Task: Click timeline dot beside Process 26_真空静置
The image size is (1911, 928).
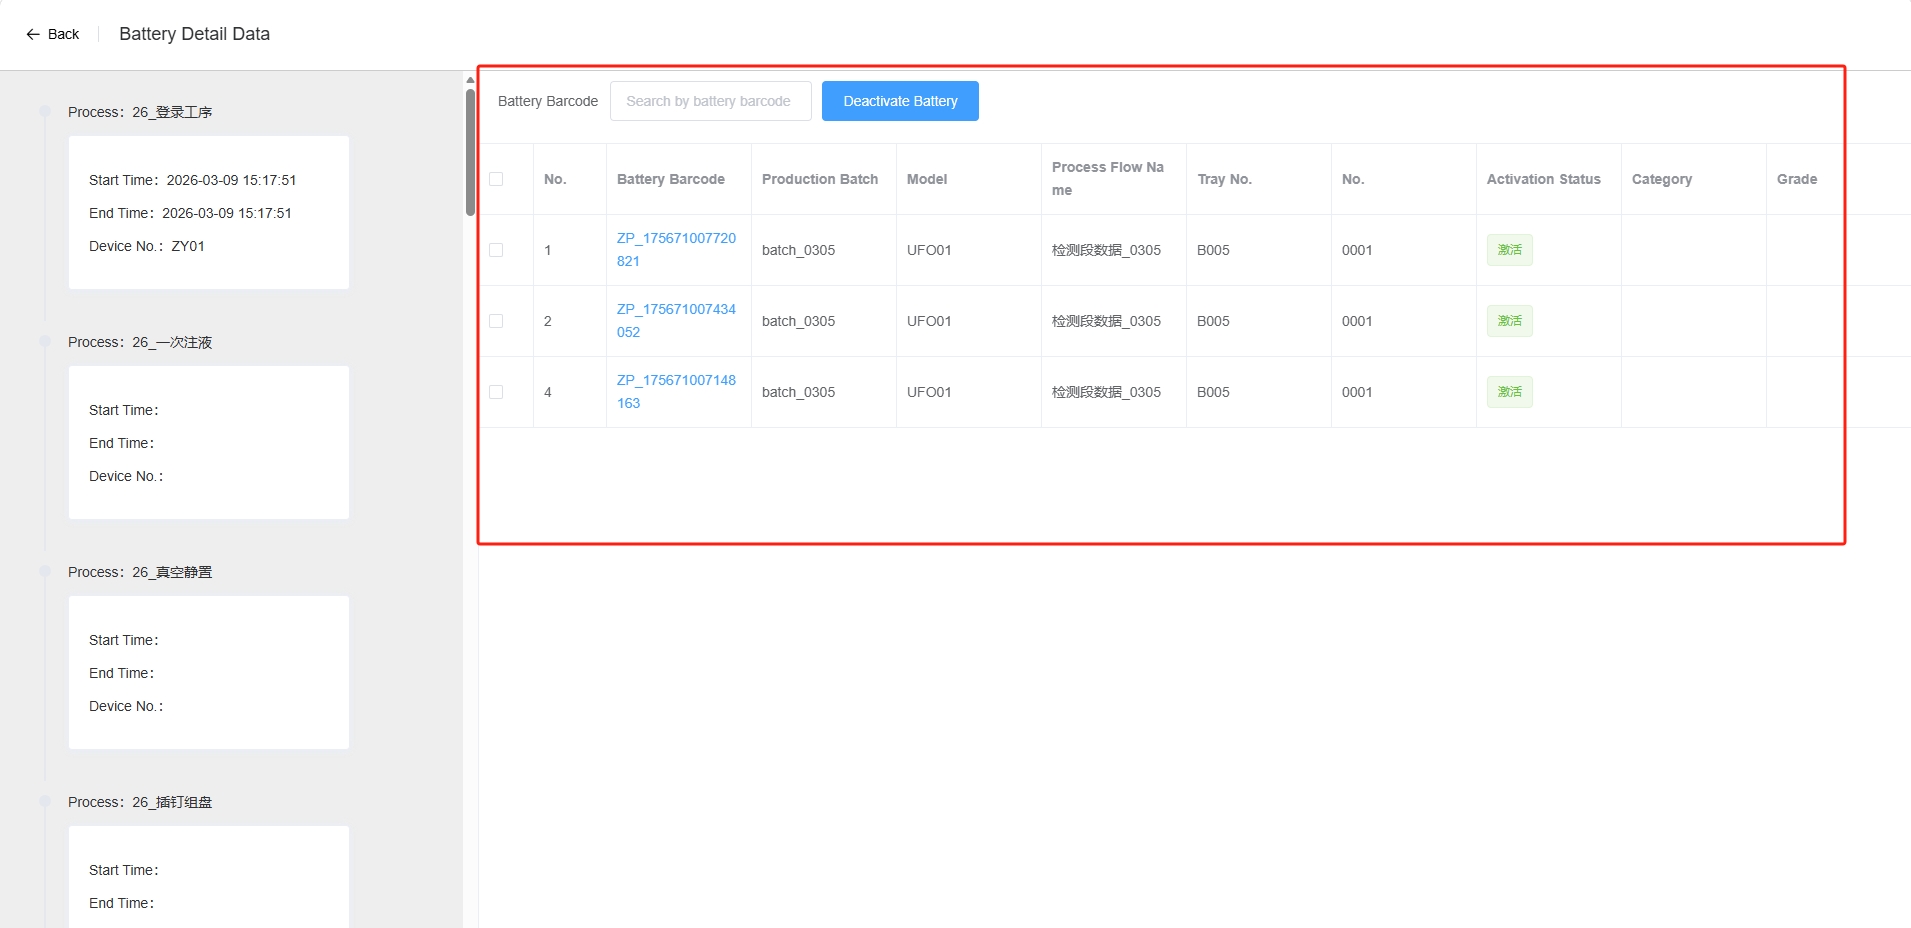Action: (45, 571)
